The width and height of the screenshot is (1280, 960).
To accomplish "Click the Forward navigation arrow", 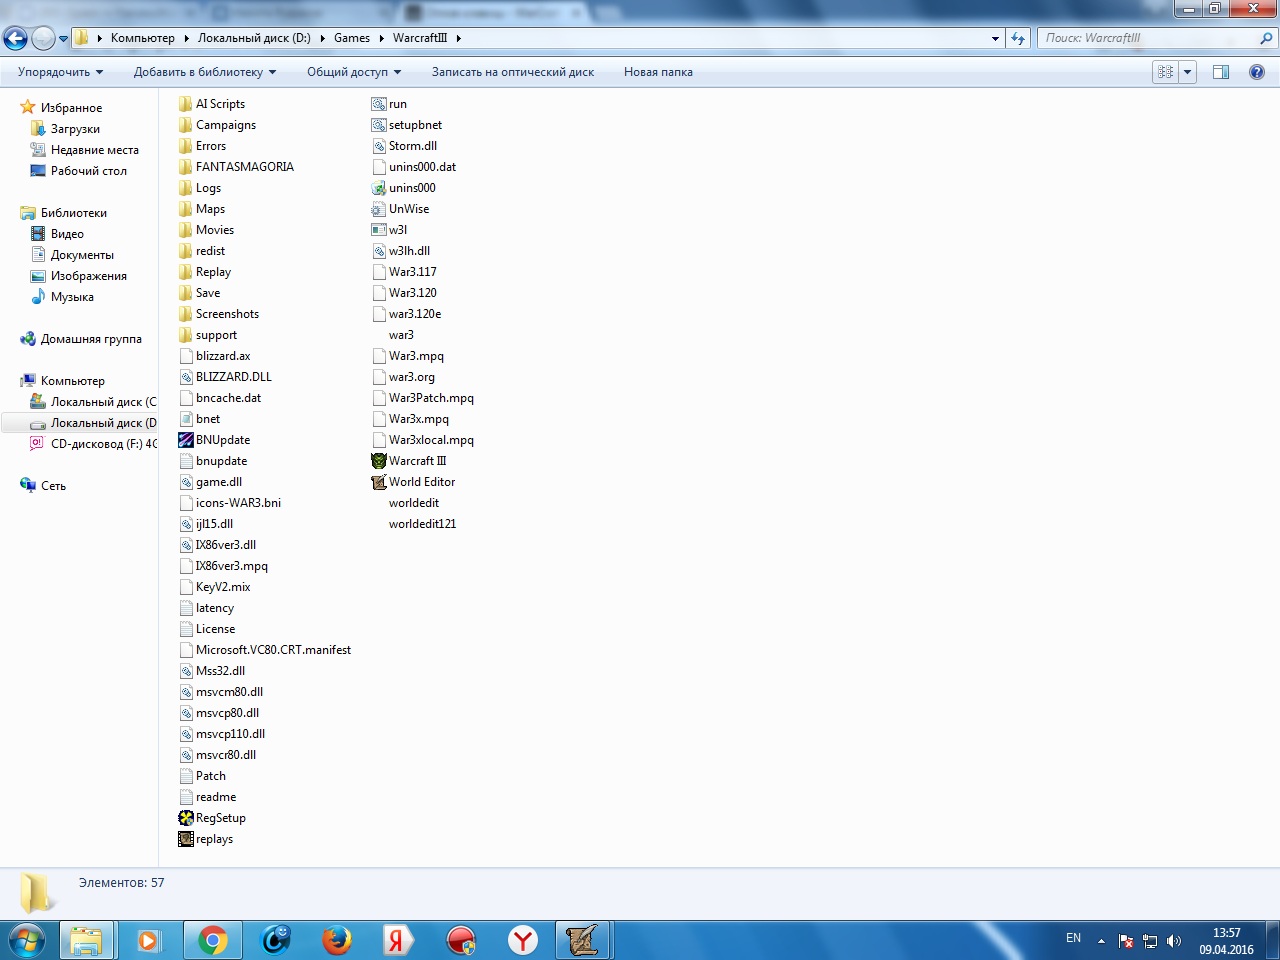I will pos(43,38).
